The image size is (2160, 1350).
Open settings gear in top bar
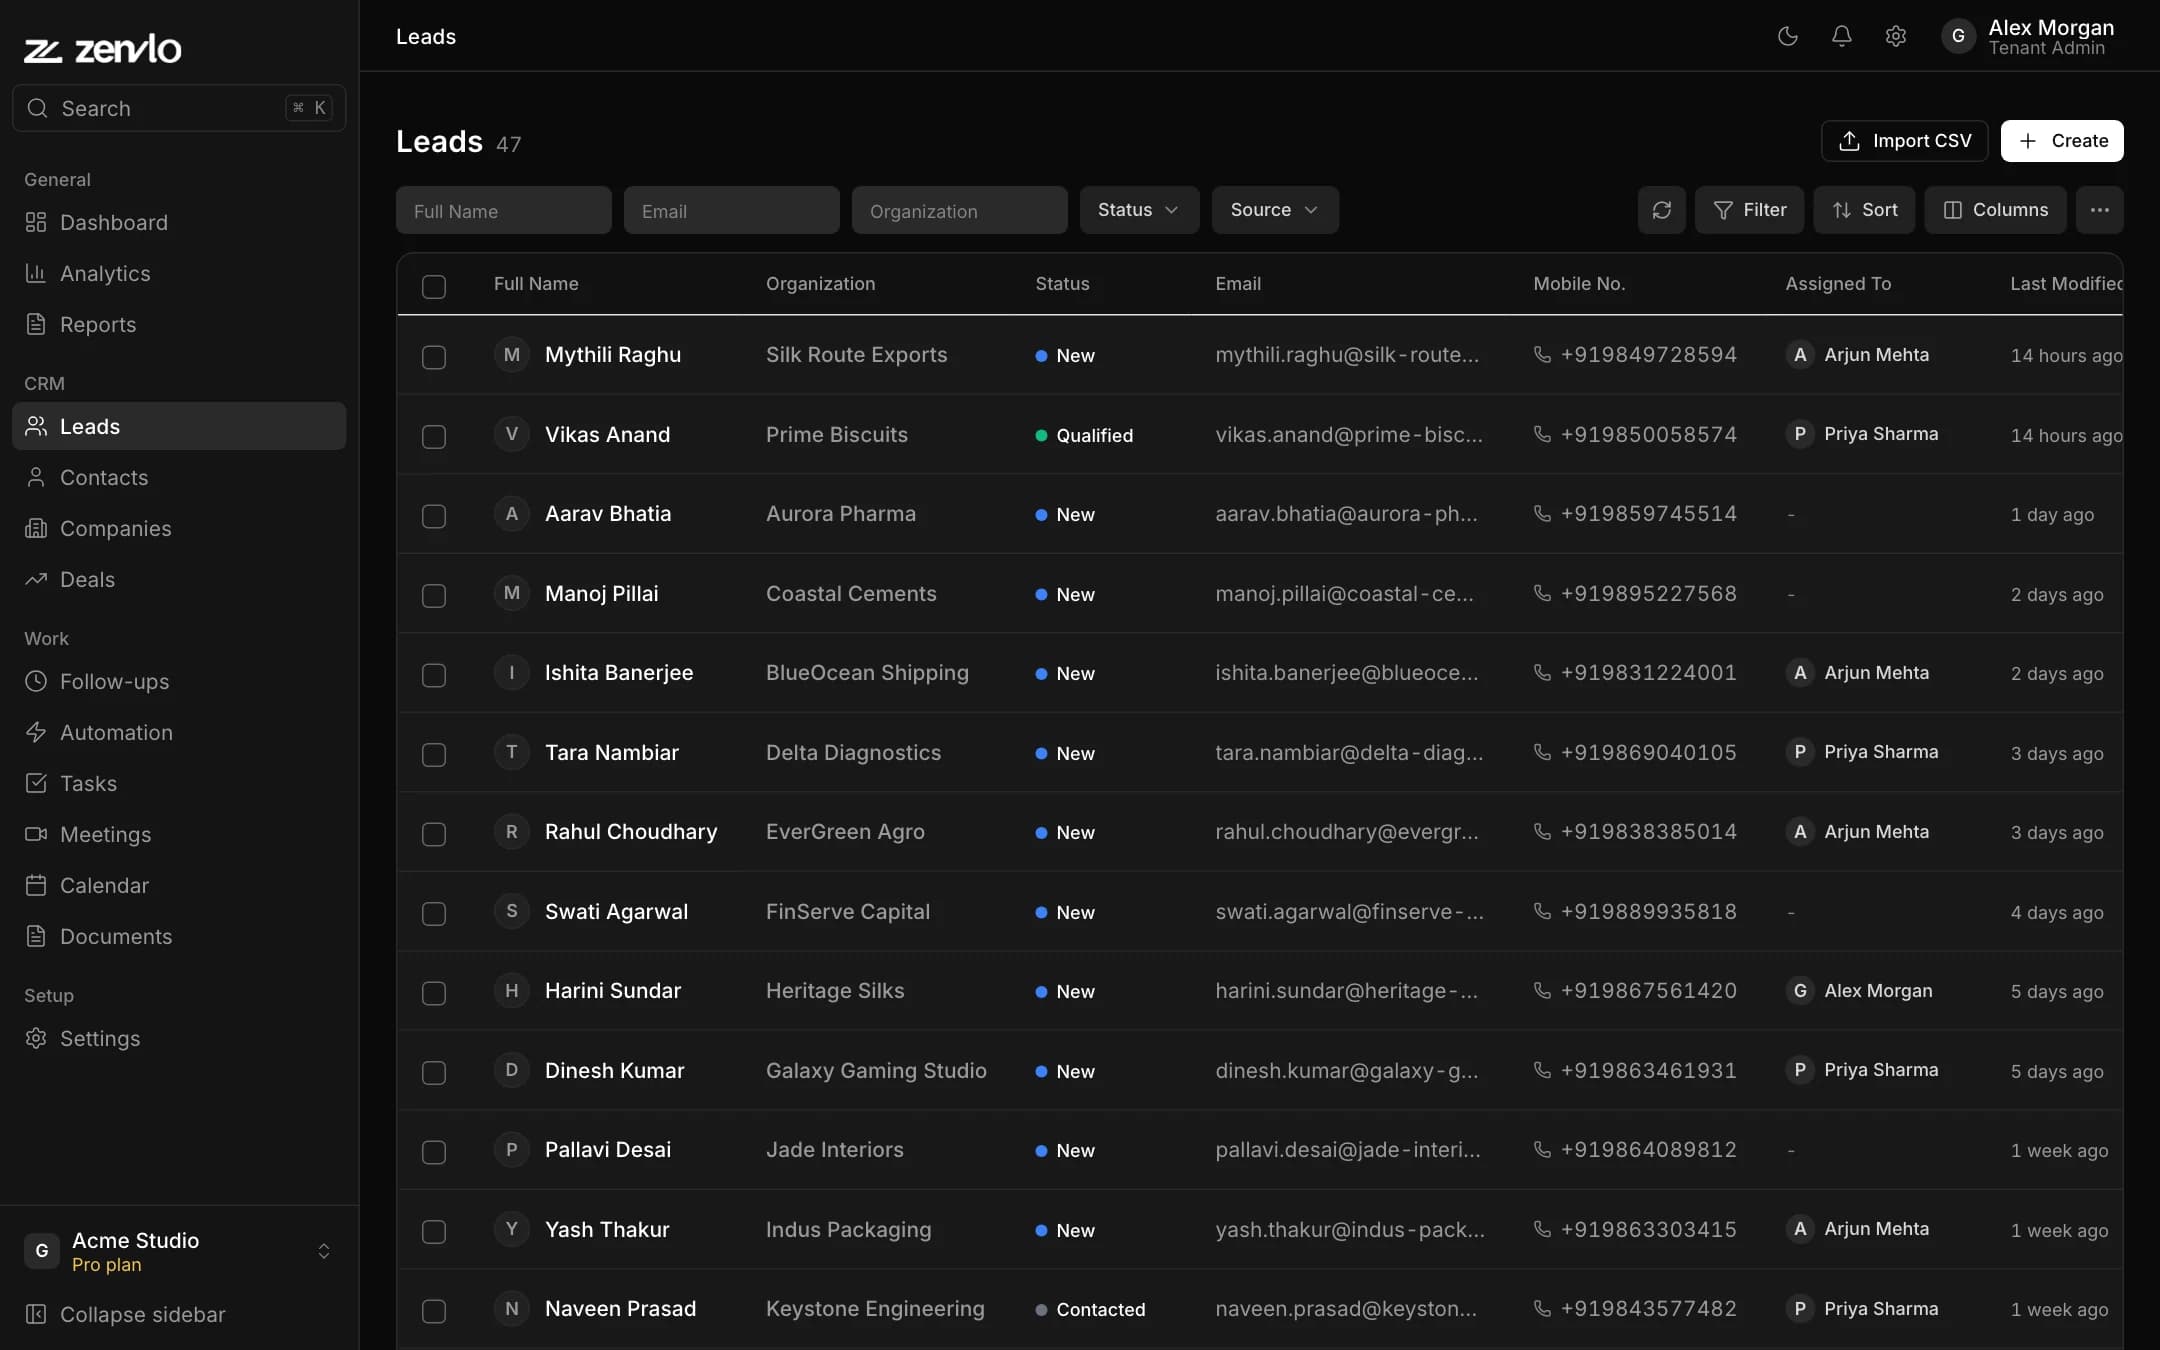click(x=1896, y=36)
